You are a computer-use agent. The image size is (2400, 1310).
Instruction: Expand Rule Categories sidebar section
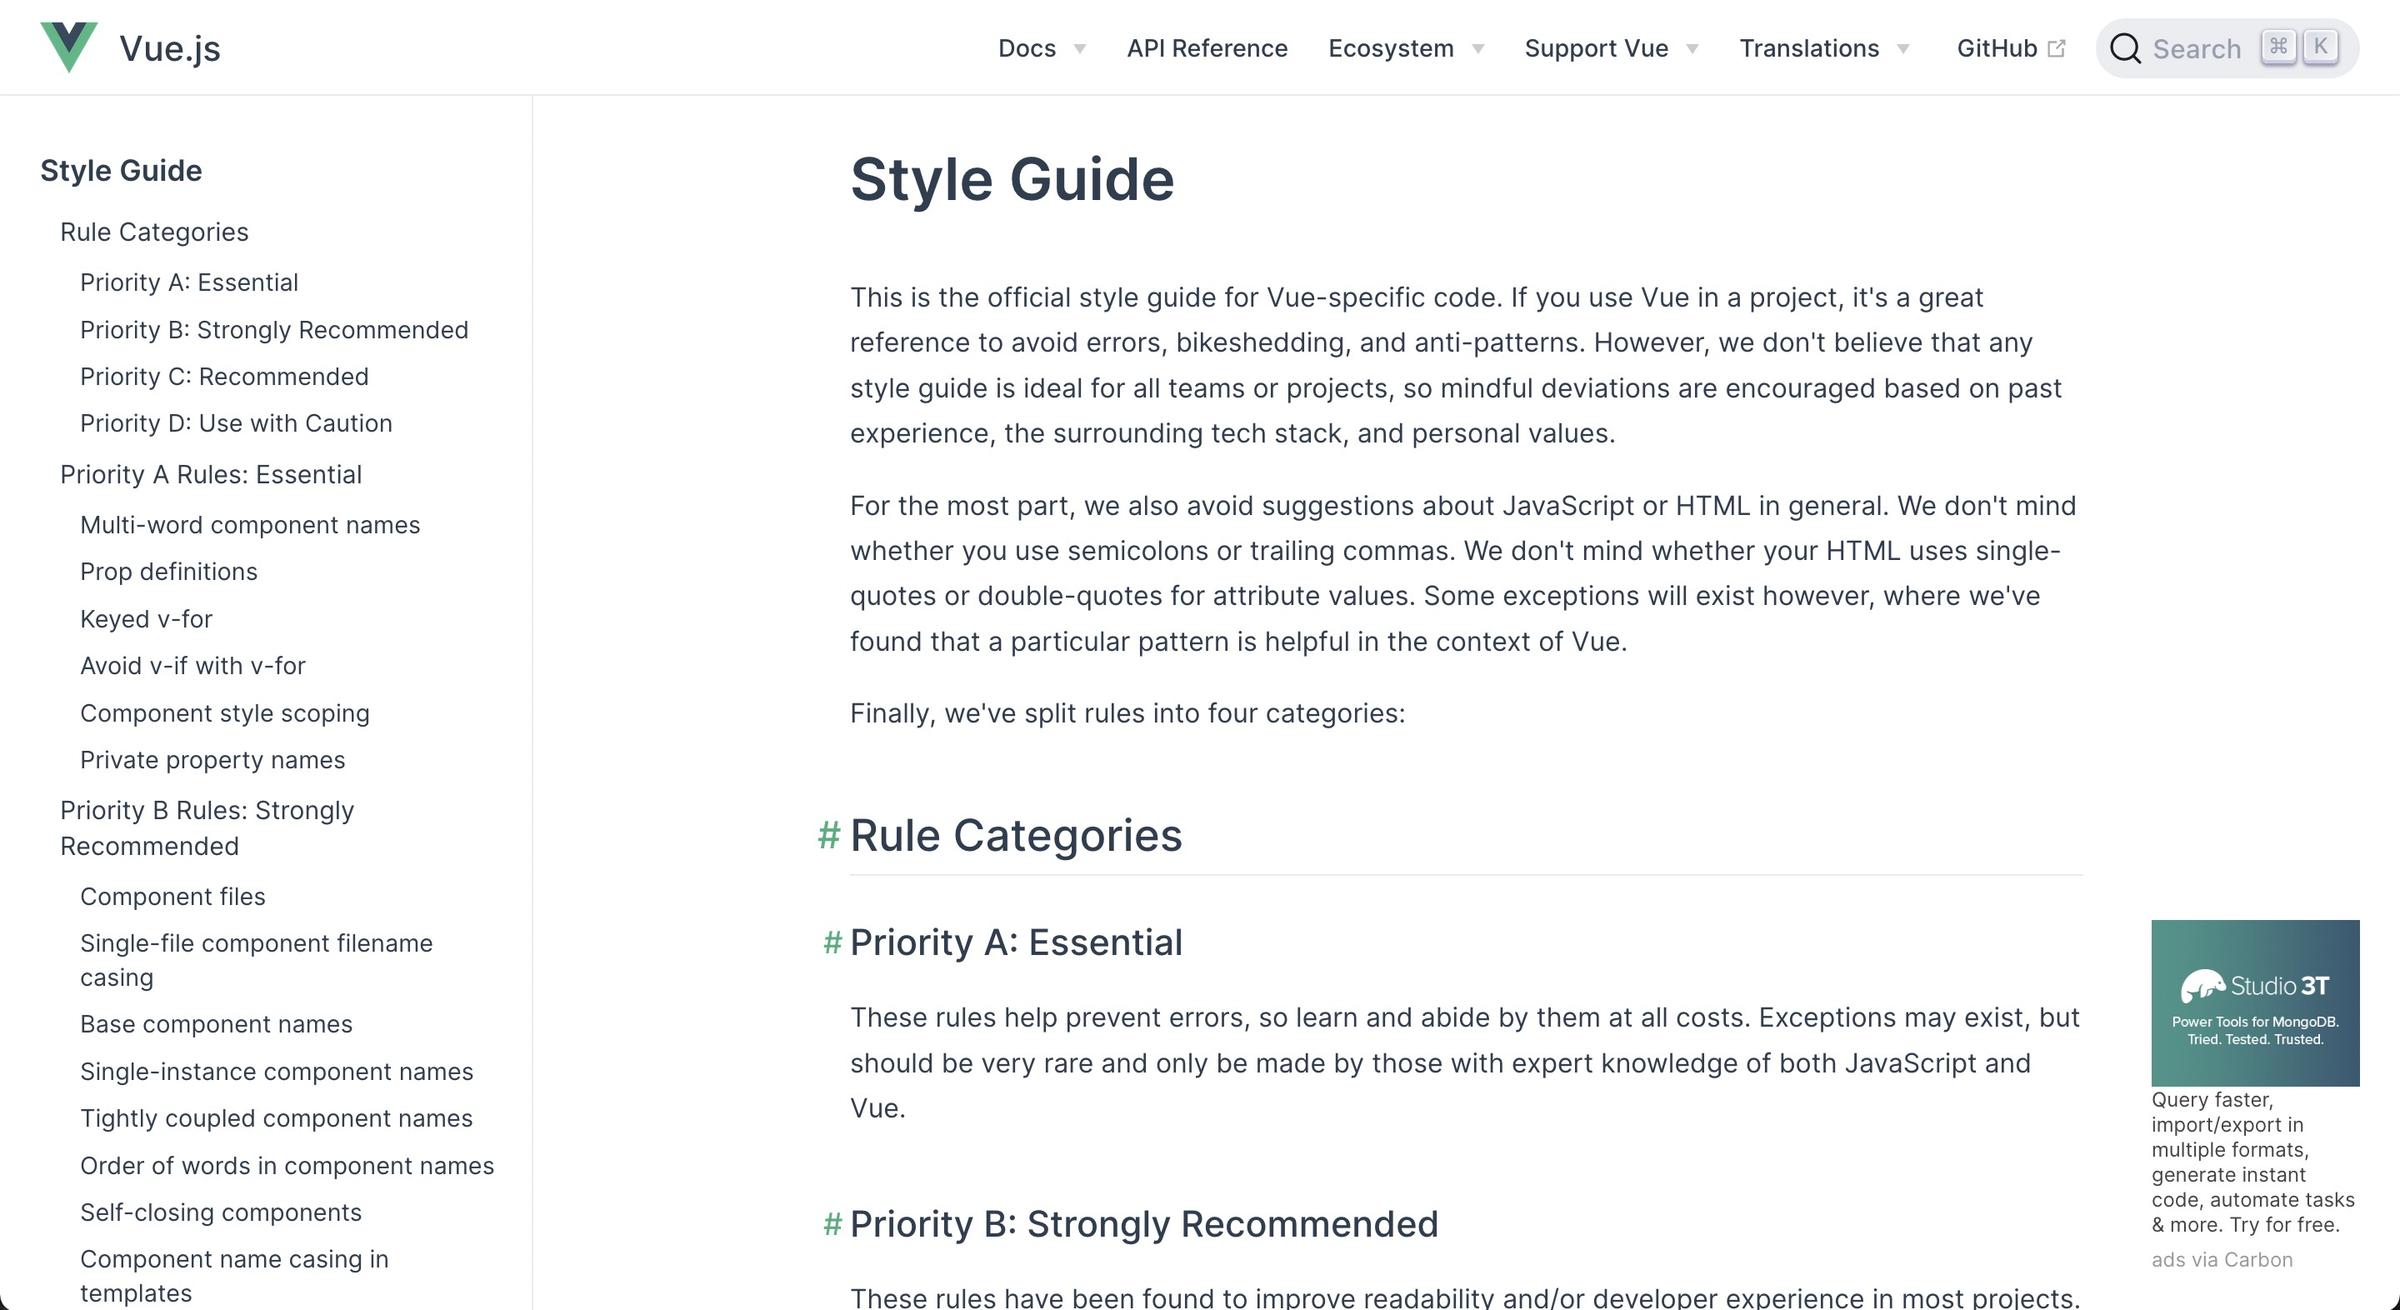point(153,231)
